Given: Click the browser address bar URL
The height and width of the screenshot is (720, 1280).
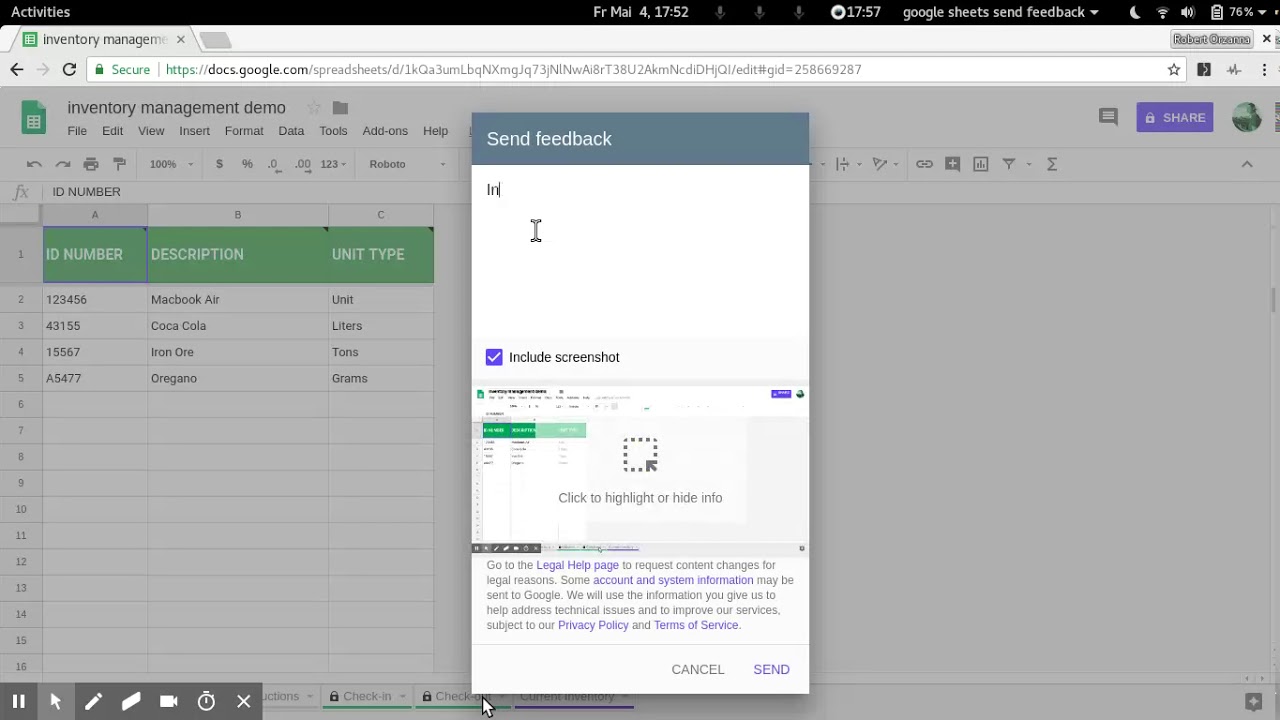Looking at the screenshot, I should coord(513,69).
